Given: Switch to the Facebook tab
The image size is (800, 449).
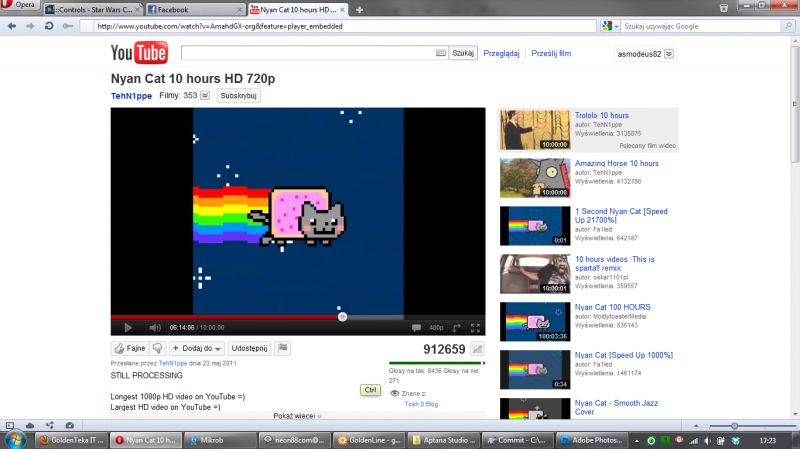Looking at the screenshot, I should pos(194,10).
